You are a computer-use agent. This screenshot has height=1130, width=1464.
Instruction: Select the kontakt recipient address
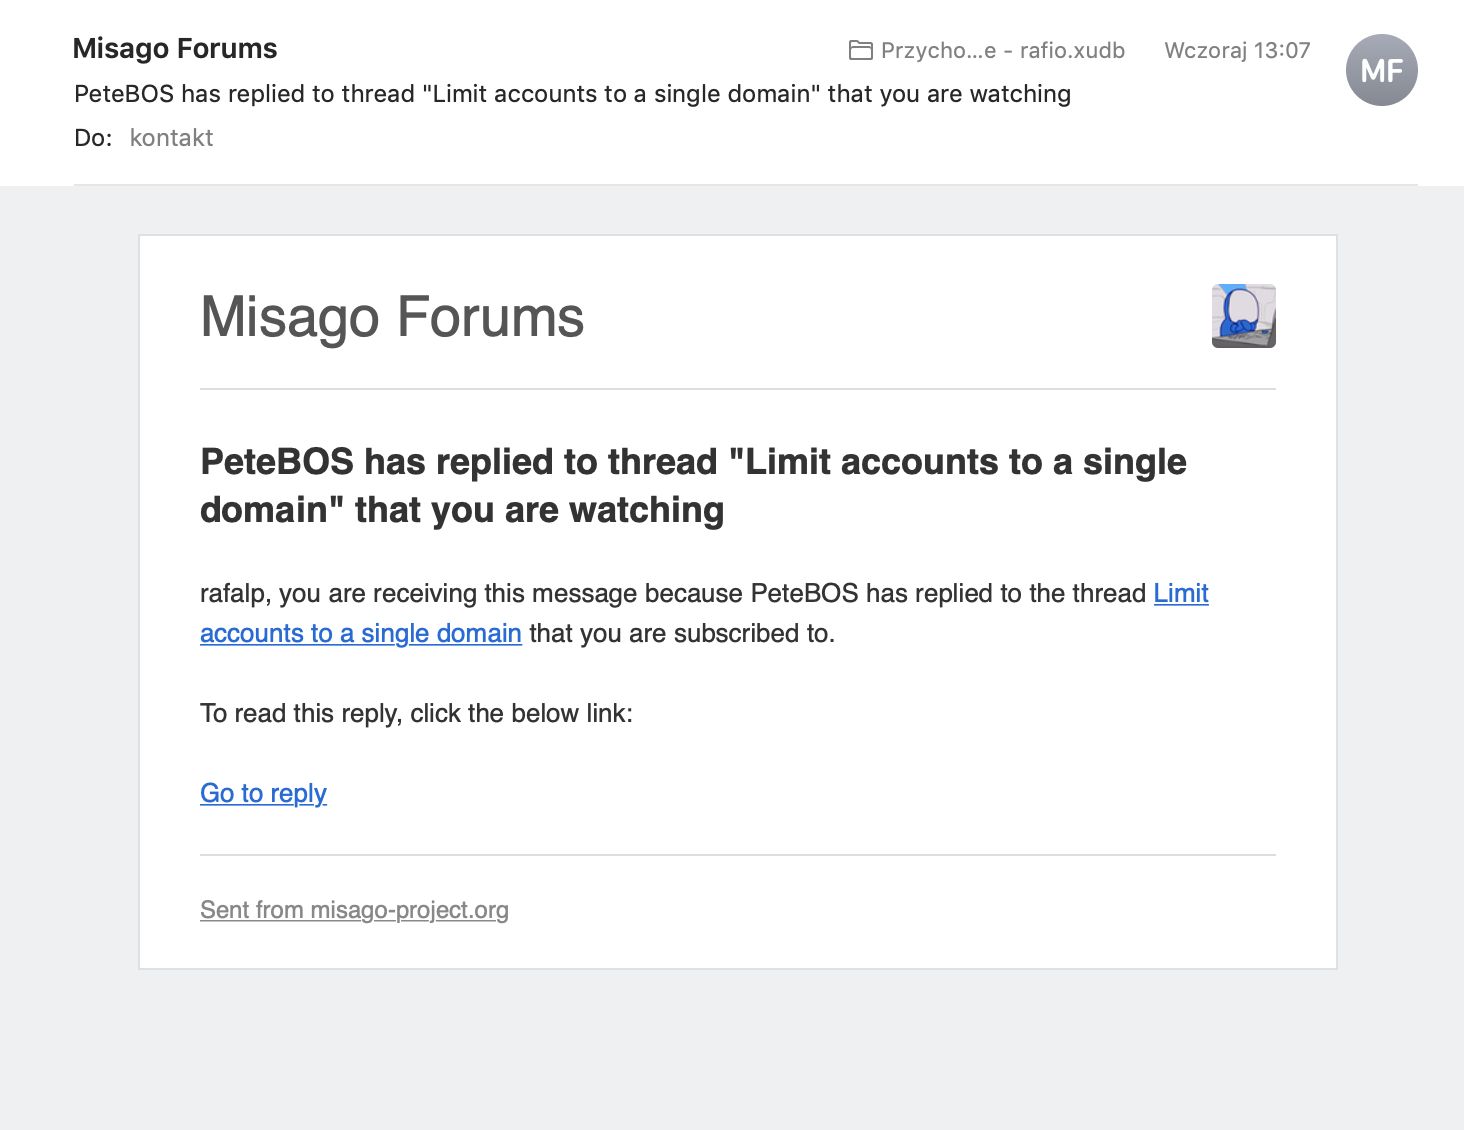(171, 138)
